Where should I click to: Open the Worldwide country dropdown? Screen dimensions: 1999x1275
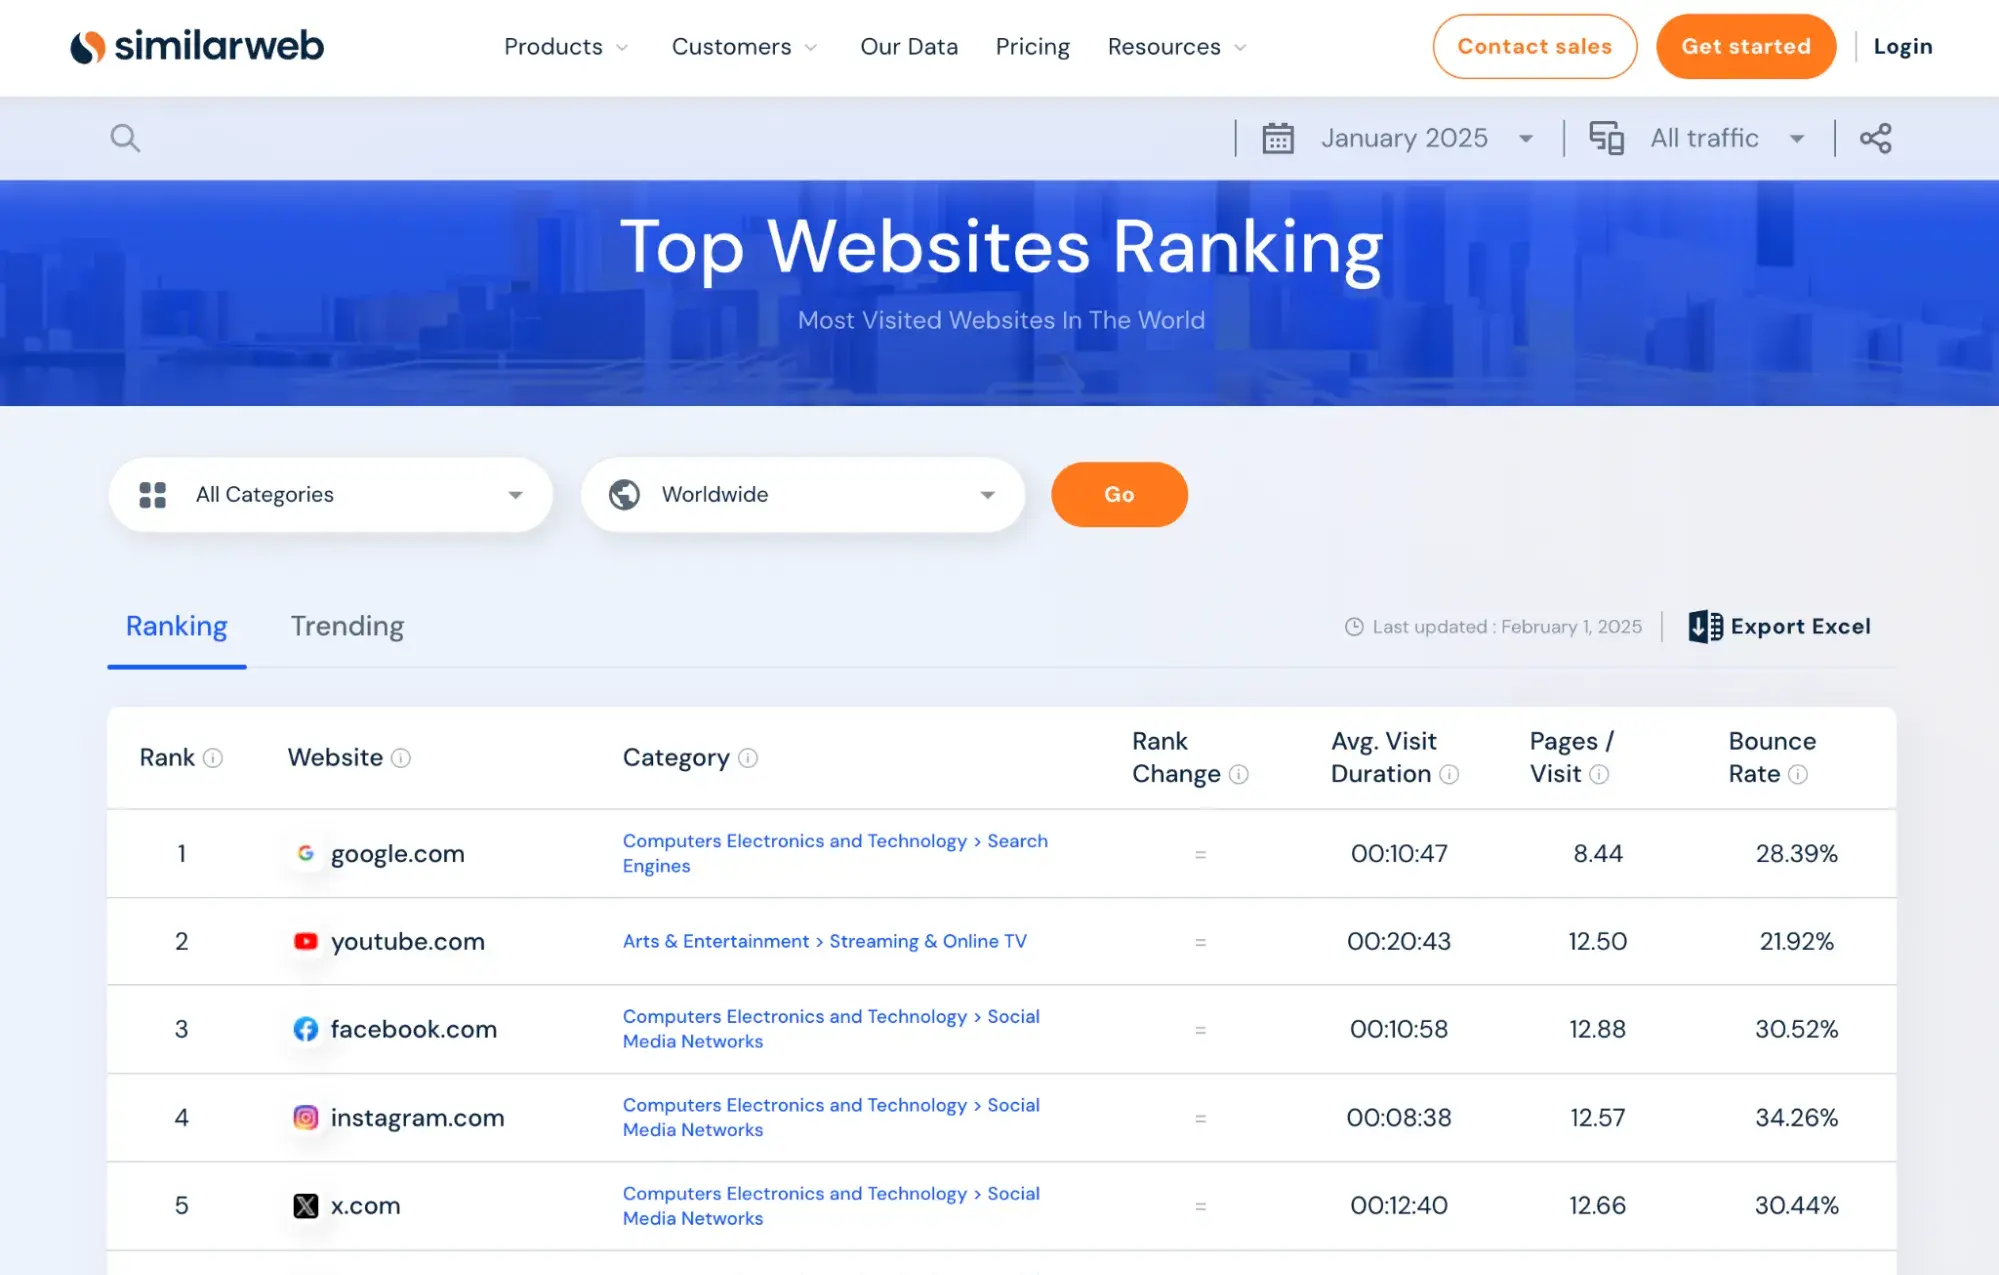click(x=802, y=495)
